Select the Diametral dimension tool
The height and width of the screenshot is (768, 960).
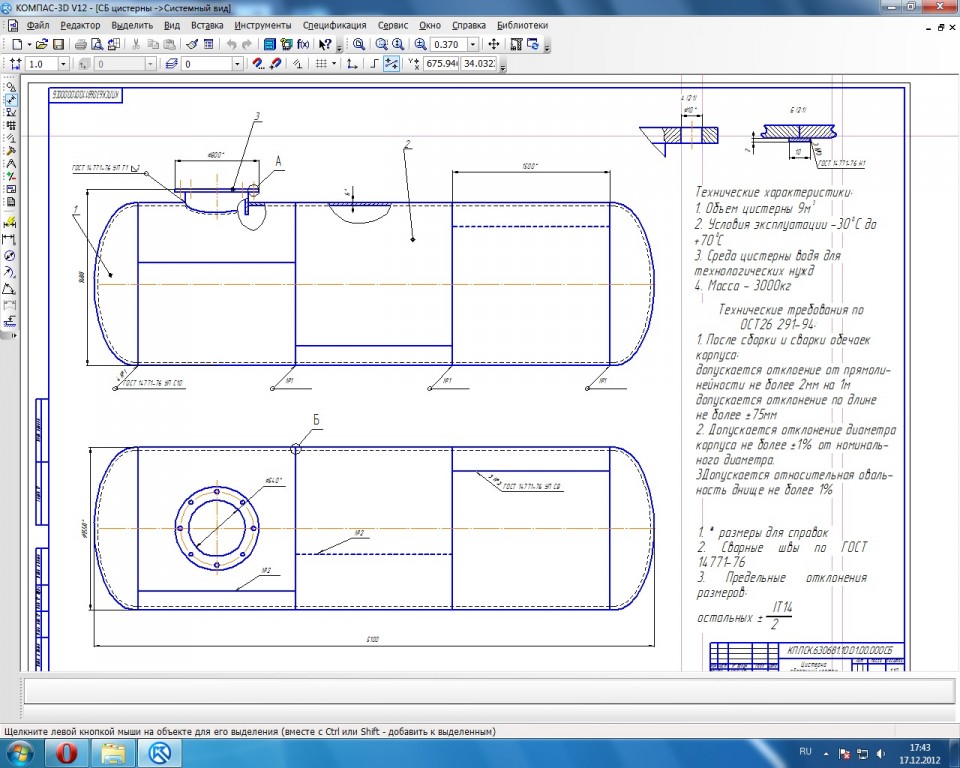[x=10, y=256]
